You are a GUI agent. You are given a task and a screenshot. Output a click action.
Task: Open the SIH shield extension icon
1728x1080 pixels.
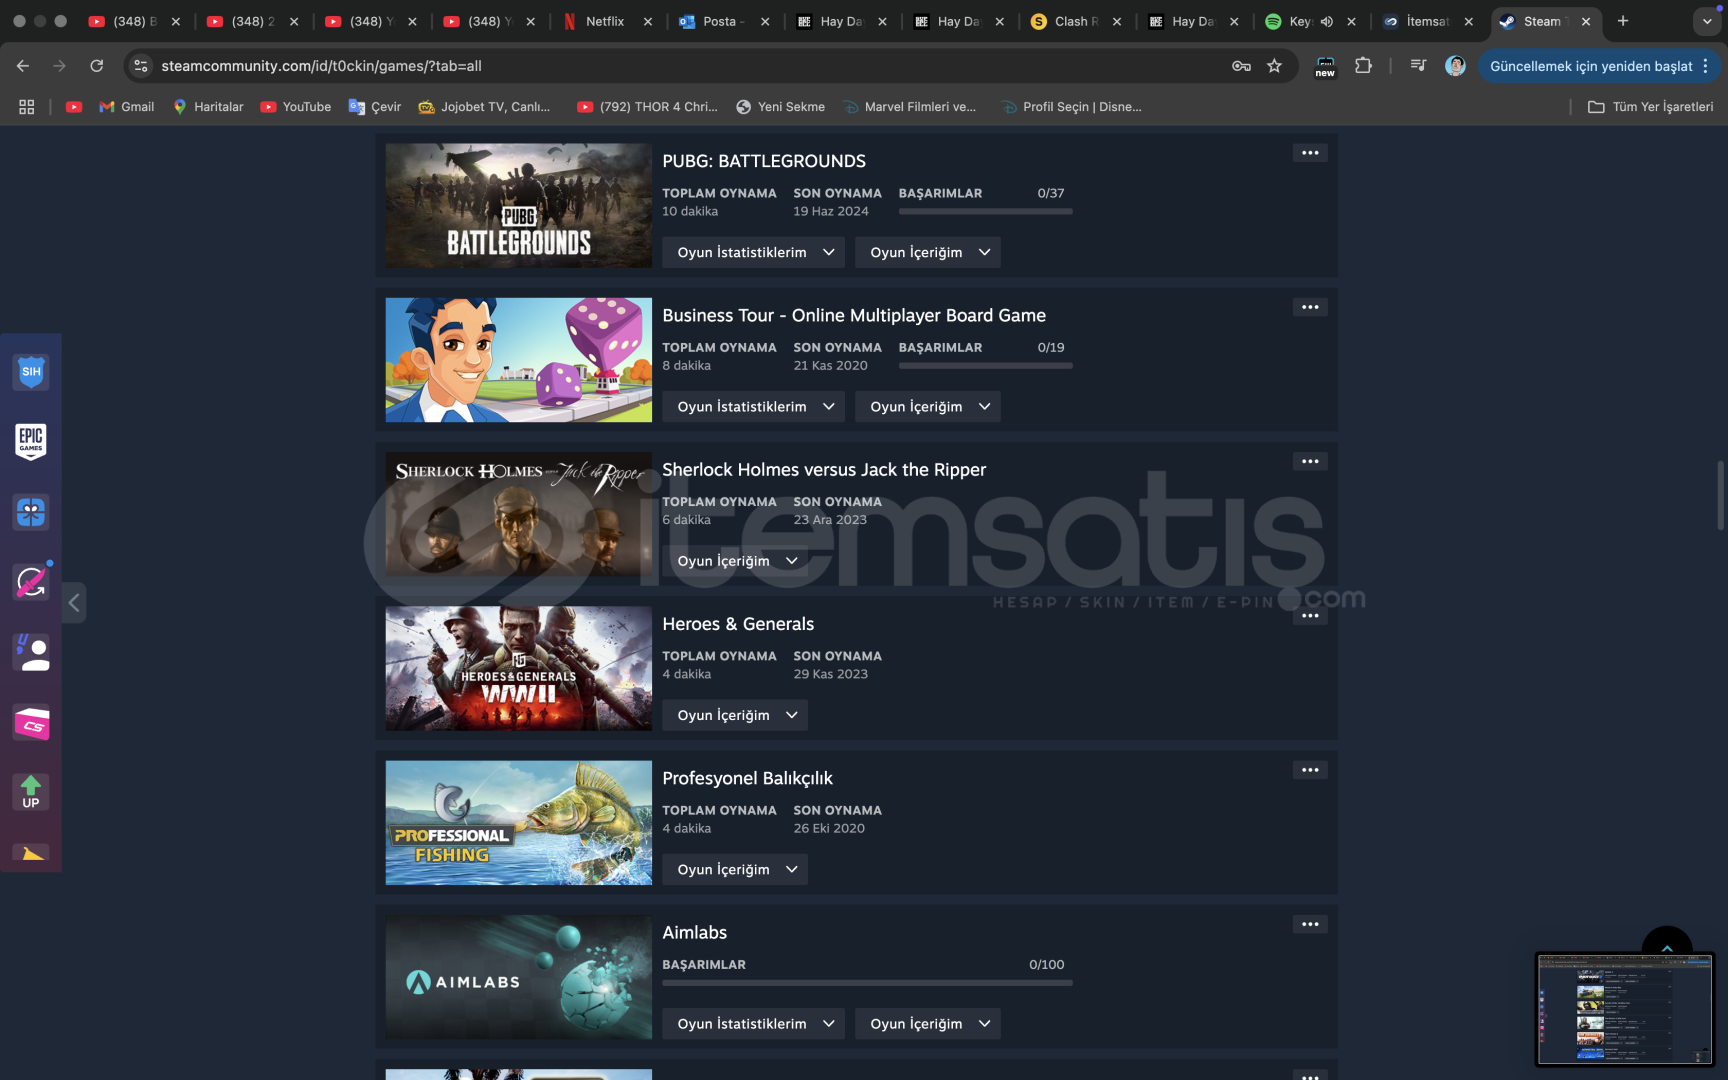click(x=31, y=371)
